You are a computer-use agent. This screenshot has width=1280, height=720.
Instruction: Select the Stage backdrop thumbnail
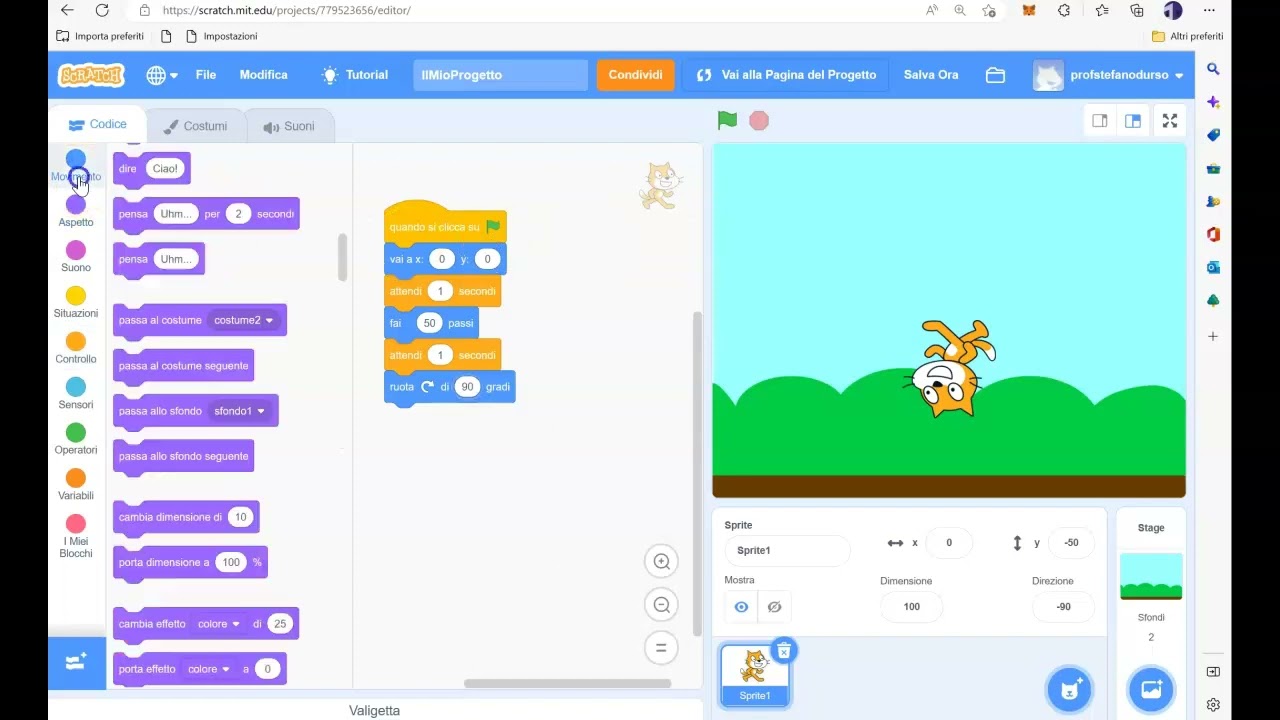tap(1151, 576)
